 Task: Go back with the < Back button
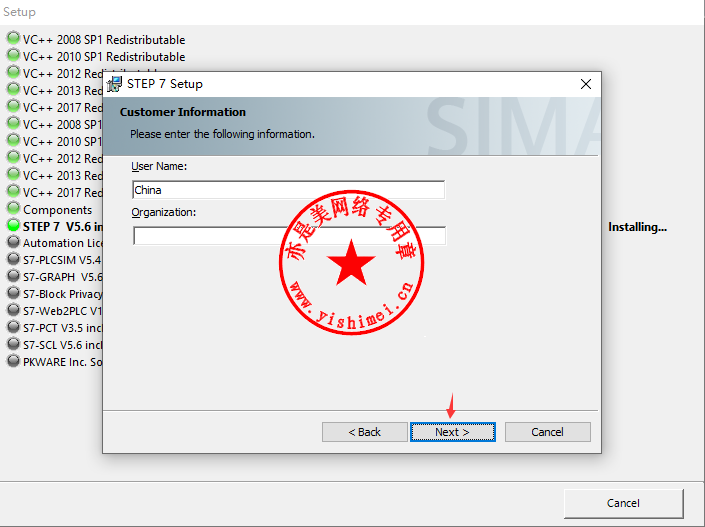click(365, 432)
